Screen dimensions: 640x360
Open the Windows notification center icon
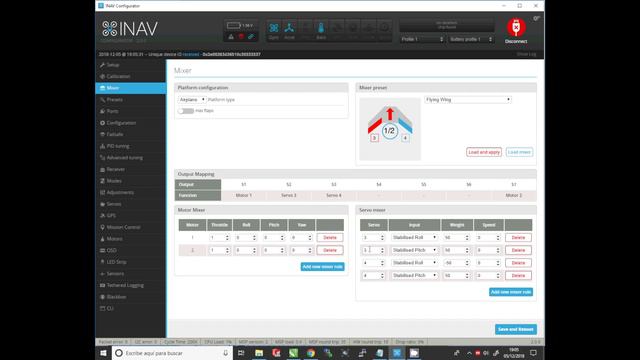(x=533, y=353)
